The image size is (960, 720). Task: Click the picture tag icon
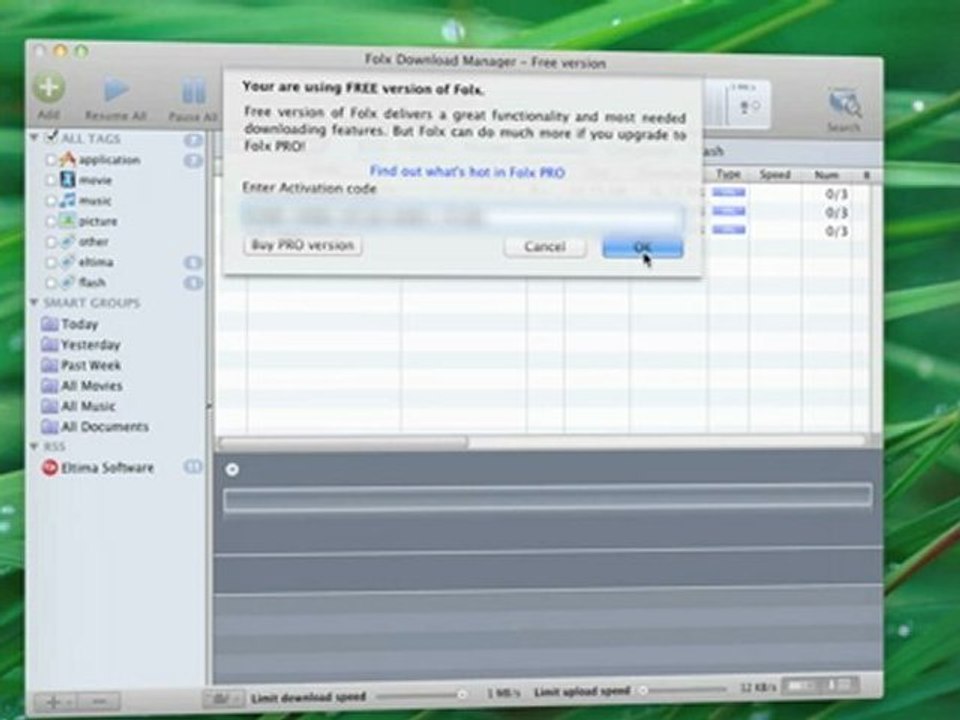[68, 220]
